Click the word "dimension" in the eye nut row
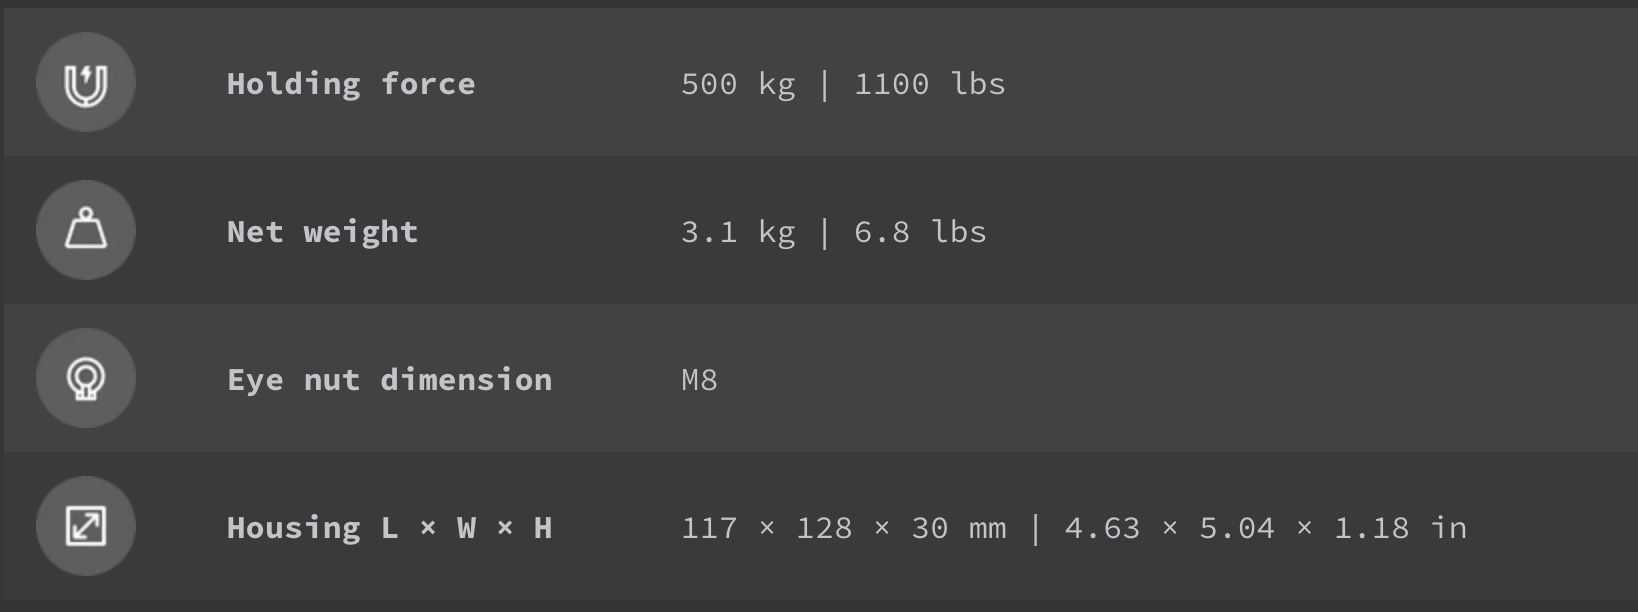The image size is (1638, 612). [x=466, y=380]
